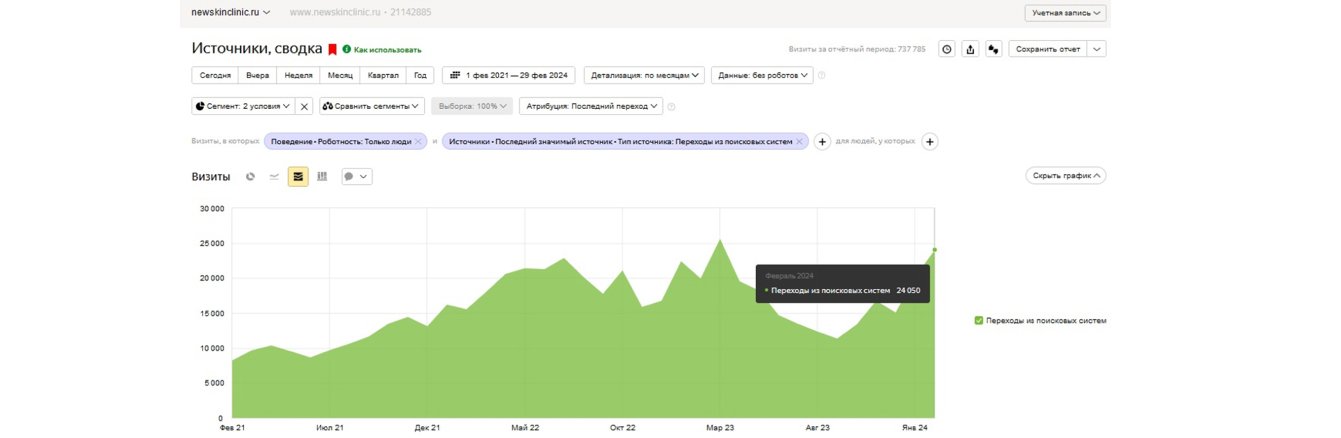The image size is (1341, 438).
Task: Open the 'Учетная запись' account dropdown
Action: [1065, 13]
